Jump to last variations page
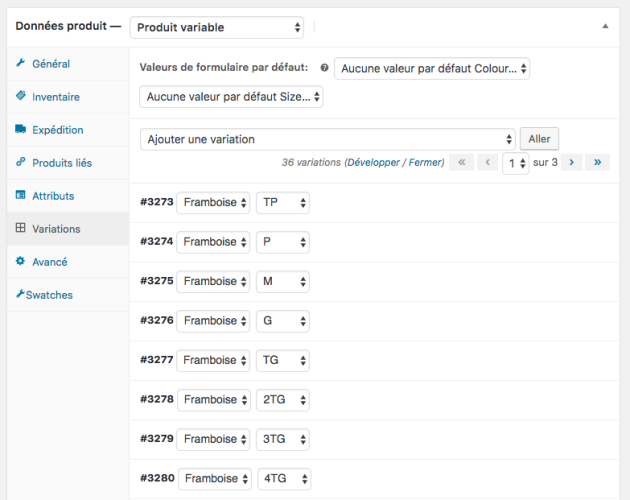Viewport: 630px width, 500px height. pos(598,162)
